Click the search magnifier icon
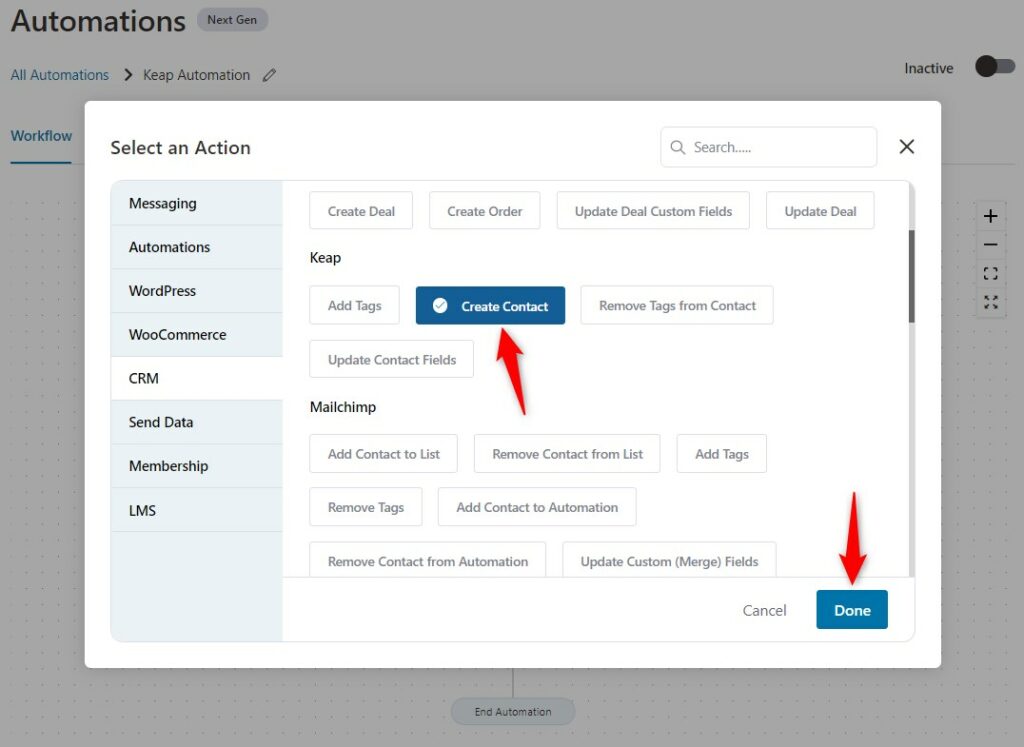Screen dimensions: 1024x747 (x=678, y=148)
